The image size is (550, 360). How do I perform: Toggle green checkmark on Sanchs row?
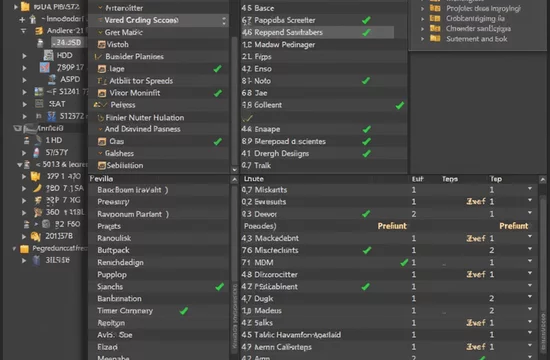220,287
